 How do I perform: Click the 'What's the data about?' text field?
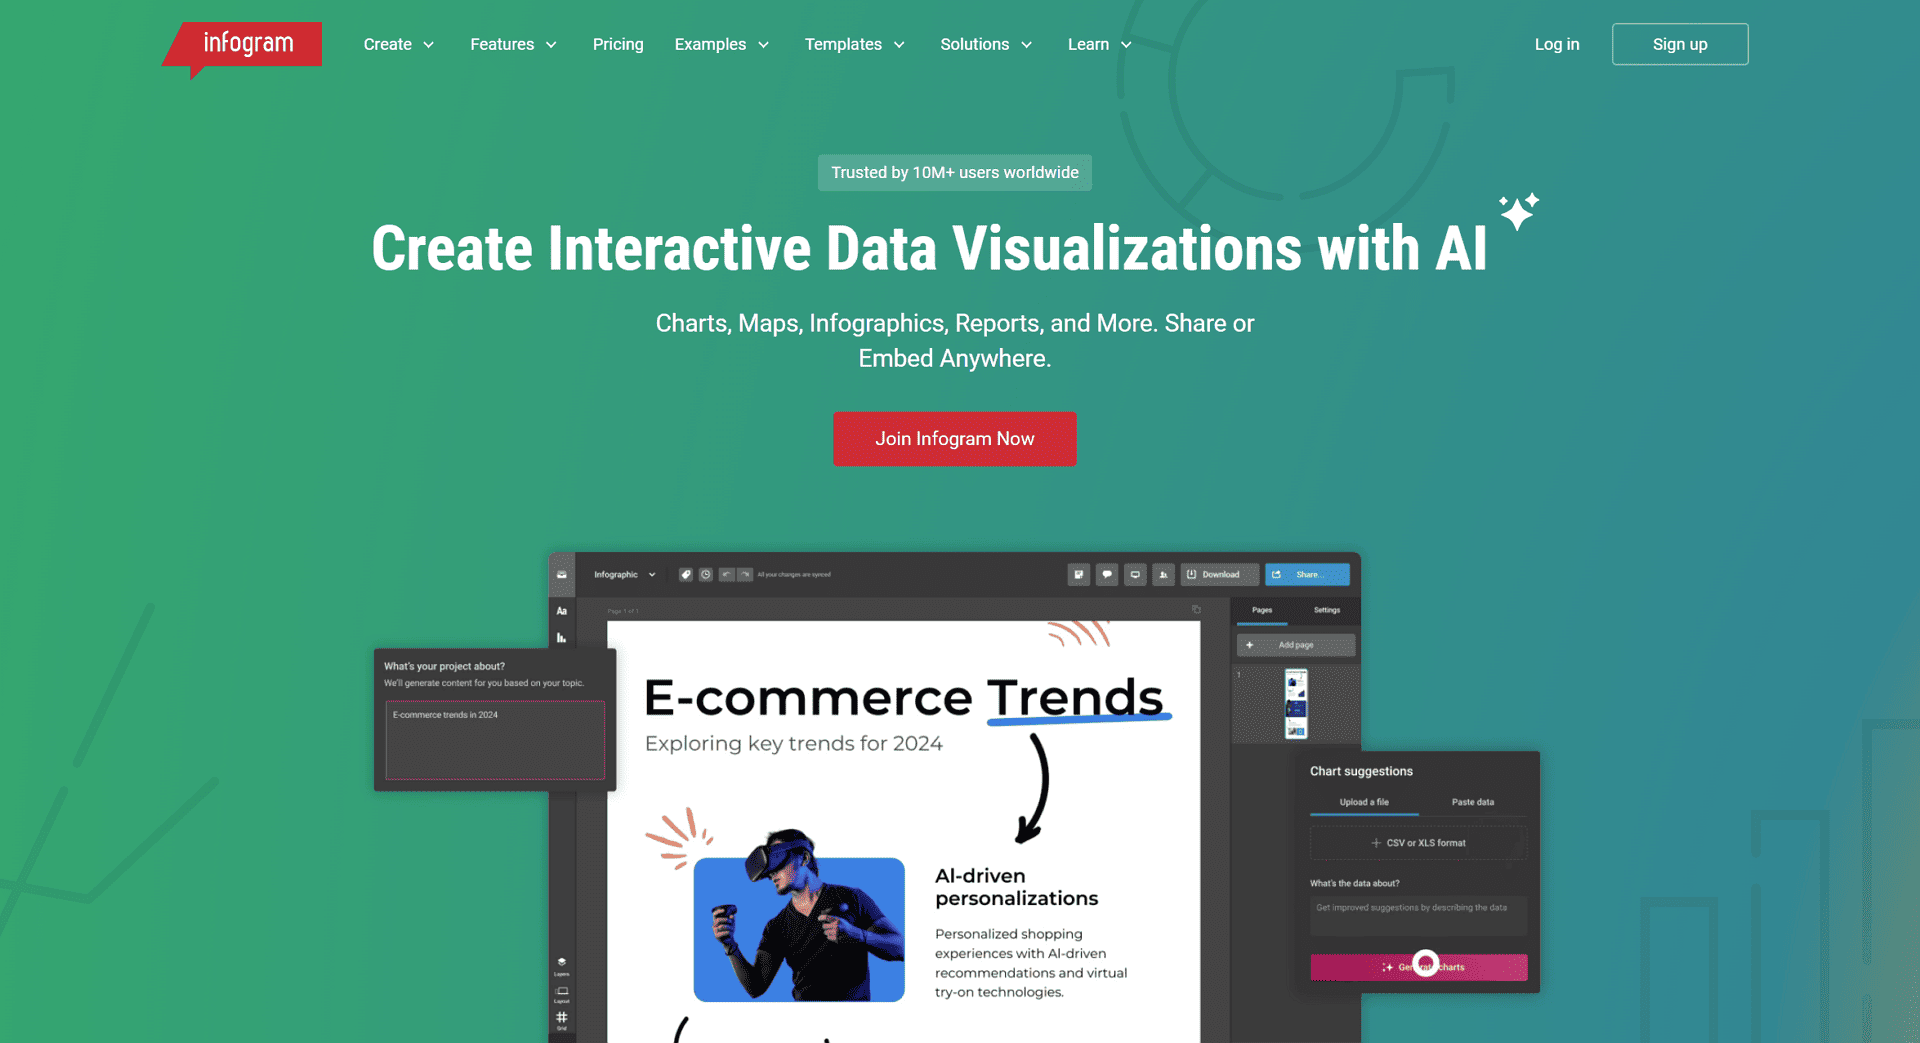click(x=1418, y=915)
